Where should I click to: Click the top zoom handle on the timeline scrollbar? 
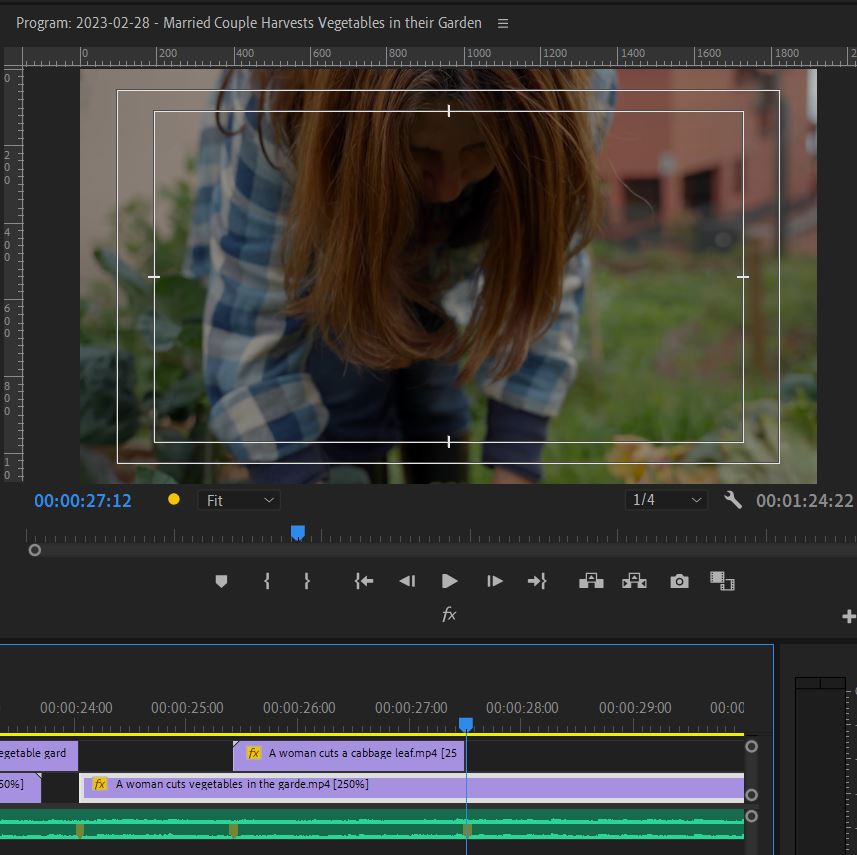tap(752, 746)
